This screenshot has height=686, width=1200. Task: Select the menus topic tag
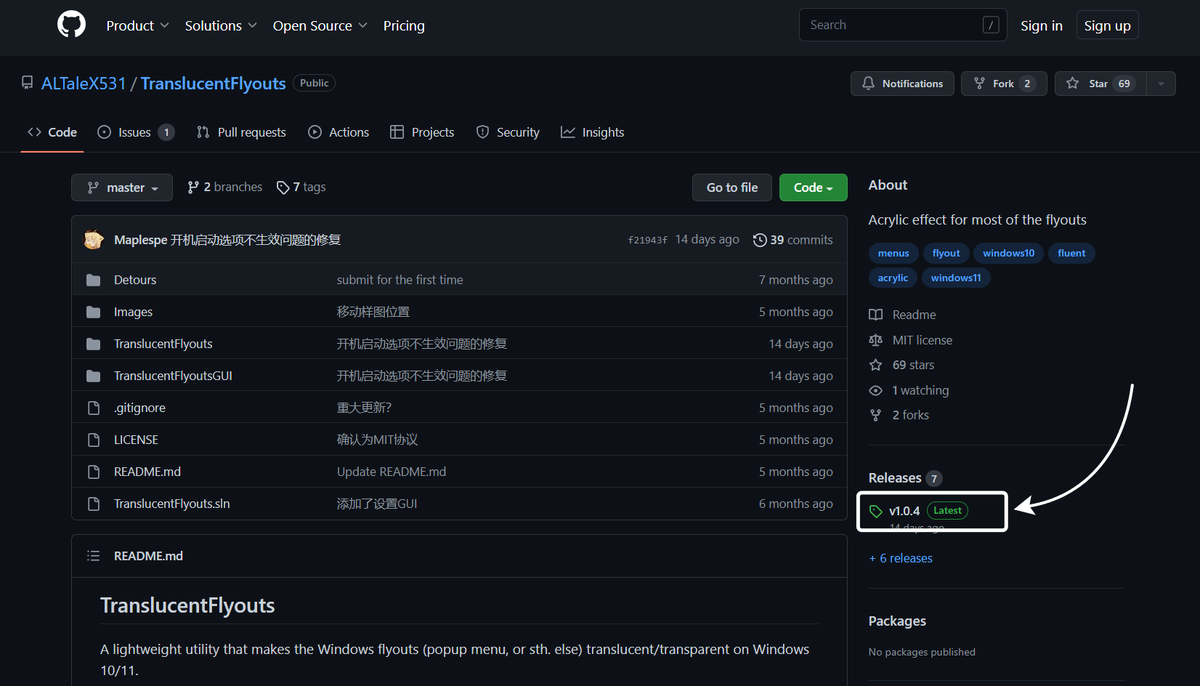tap(893, 253)
